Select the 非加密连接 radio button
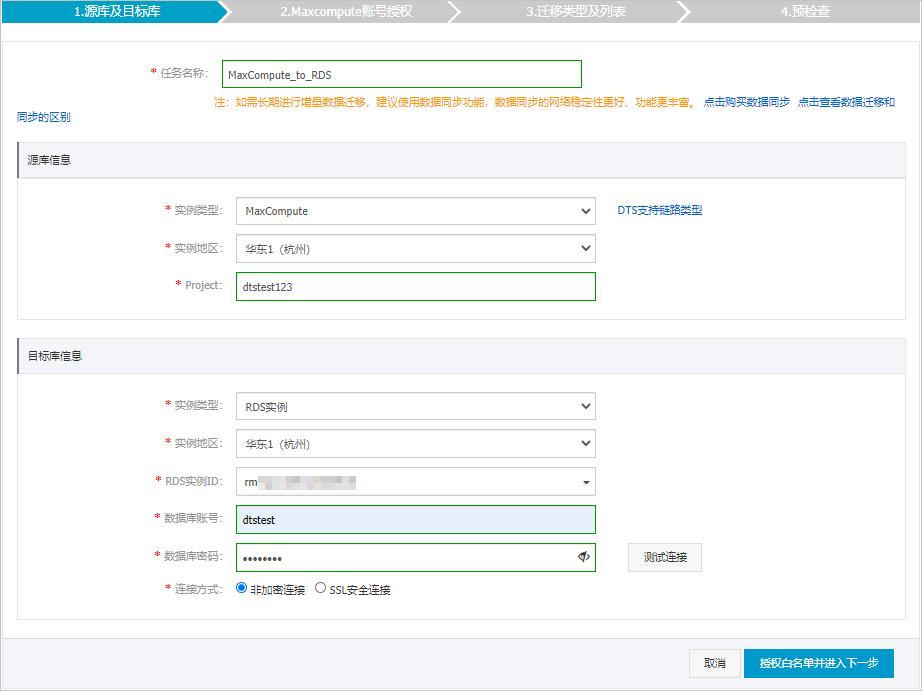Viewport: 922px width, 691px height. pos(241,588)
